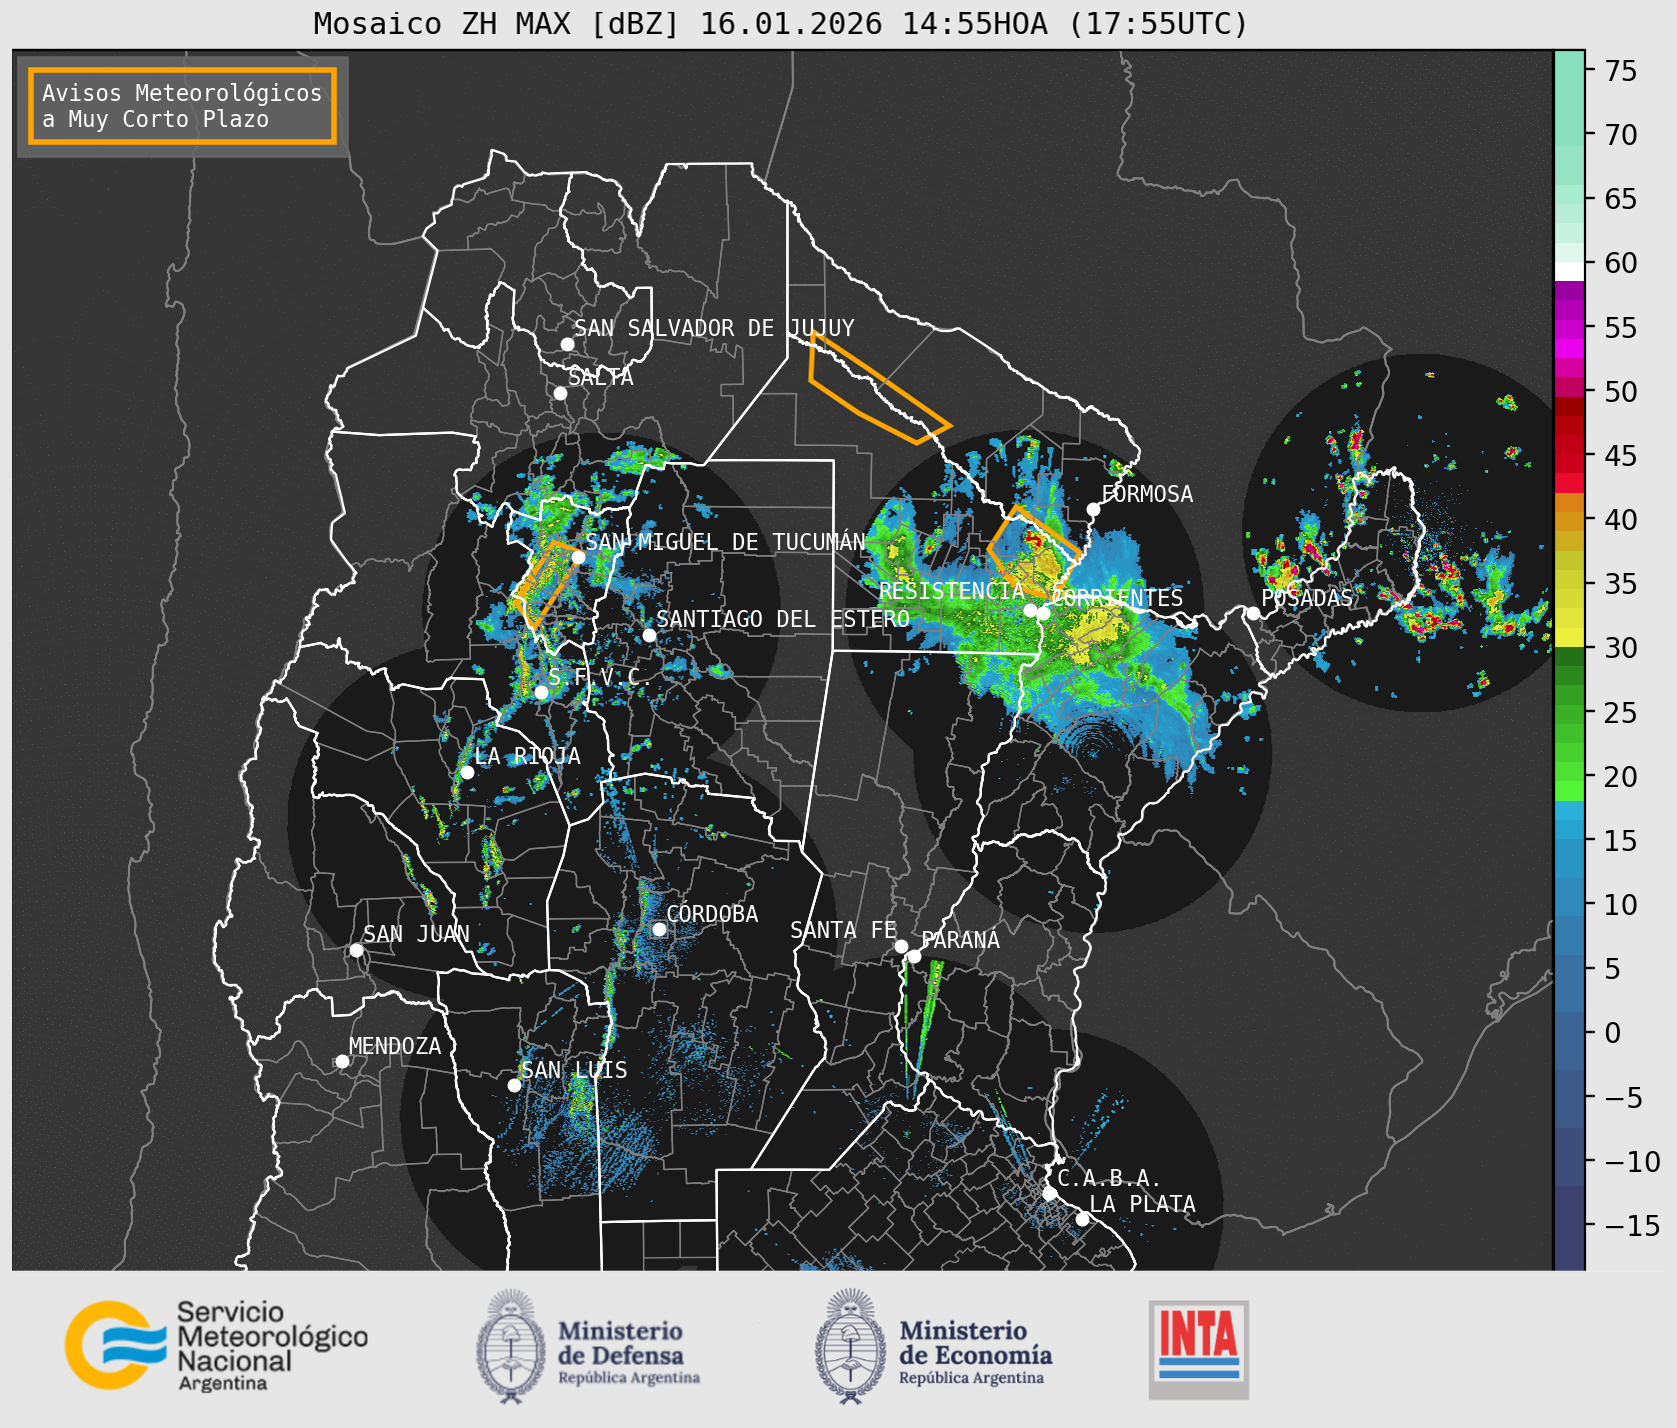1677x1428 pixels.
Task: Click the 55 dBZ magenta band on scale
Action: [x=1569, y=328]
